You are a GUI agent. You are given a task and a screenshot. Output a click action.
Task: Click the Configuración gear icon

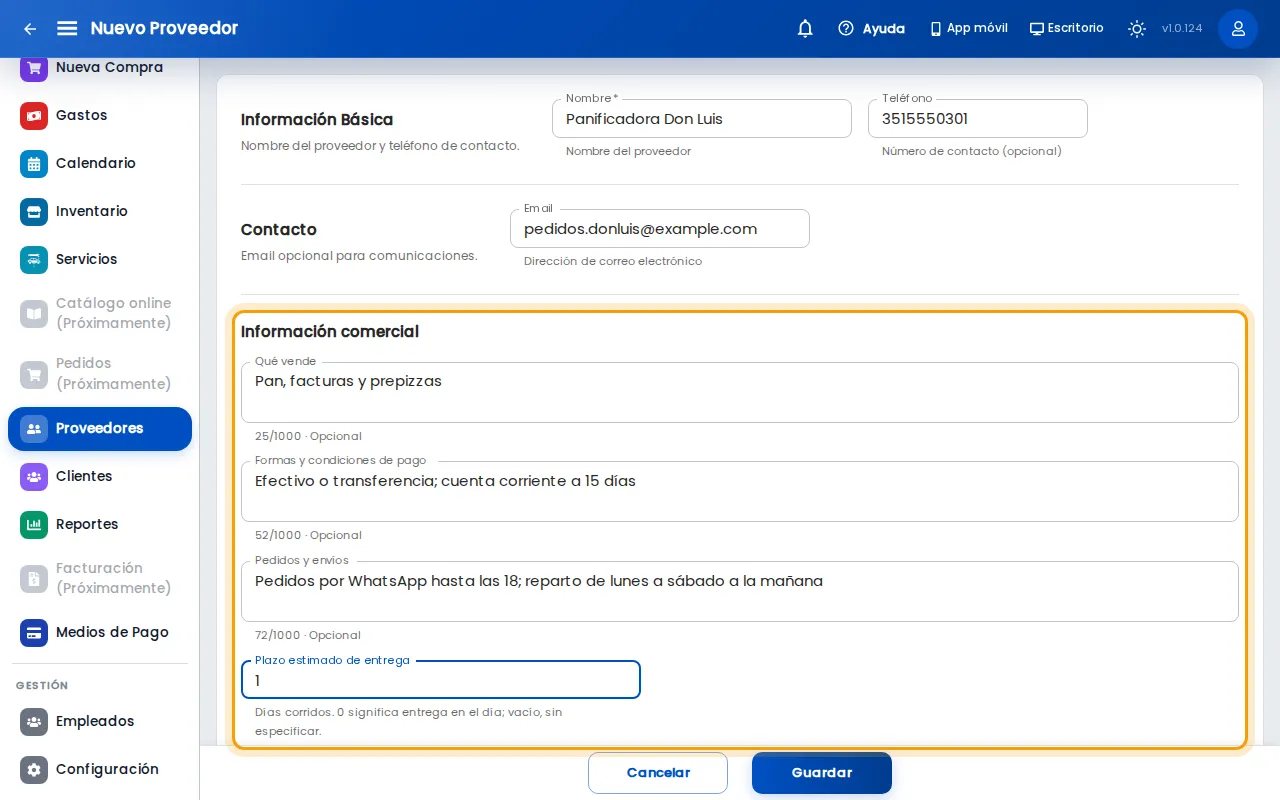click(x=34, y=770)
